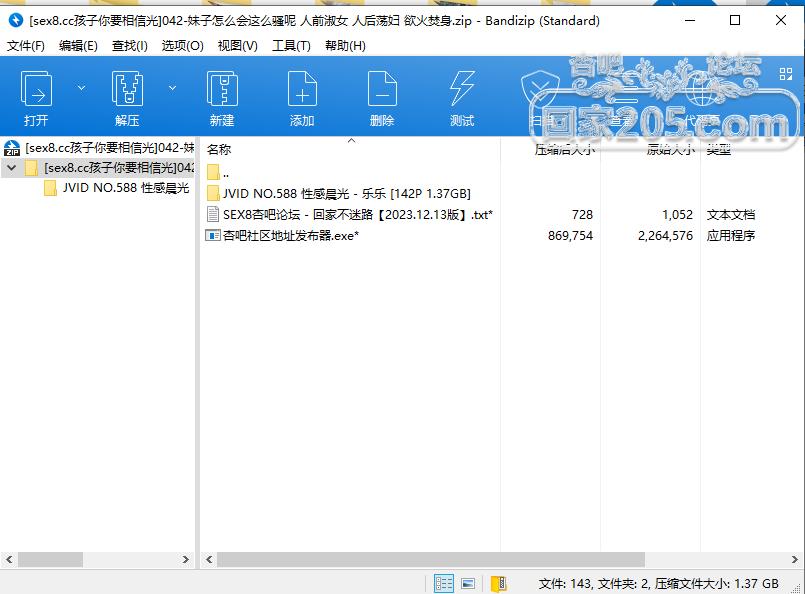Click the left arrow of the tree pane scrollbar
This screenshot has height=594, width=805.
[x=9, y=560]
